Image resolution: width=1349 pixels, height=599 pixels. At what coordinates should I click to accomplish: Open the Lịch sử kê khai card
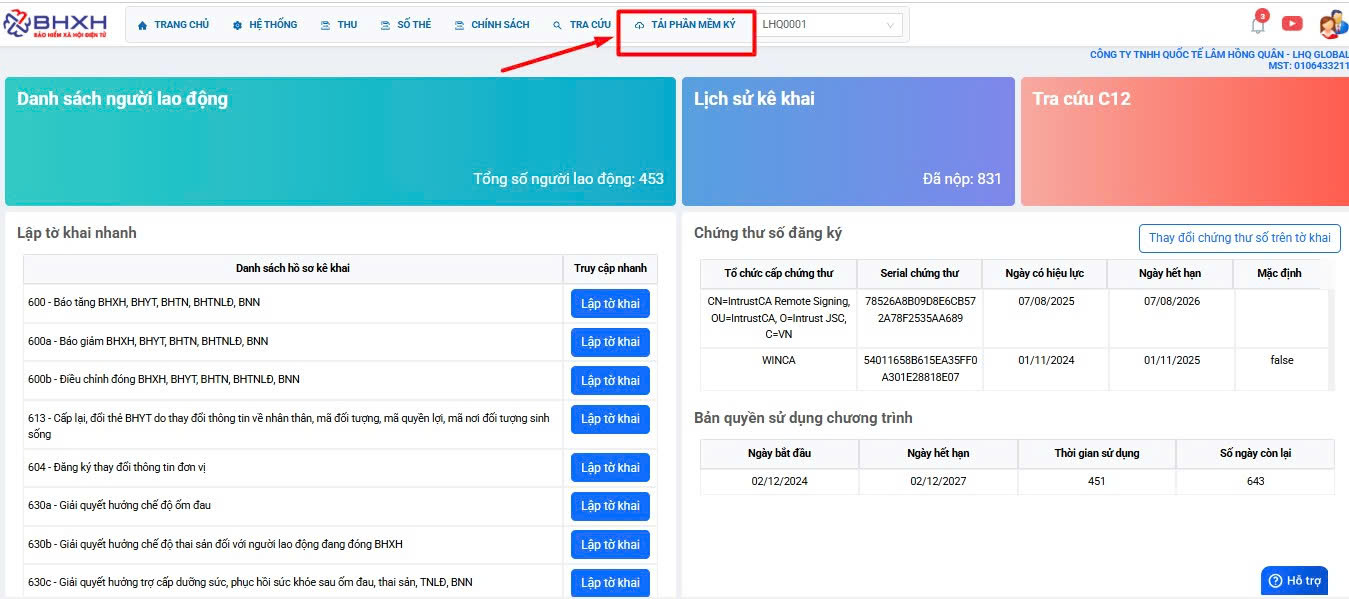coord(847,141)
